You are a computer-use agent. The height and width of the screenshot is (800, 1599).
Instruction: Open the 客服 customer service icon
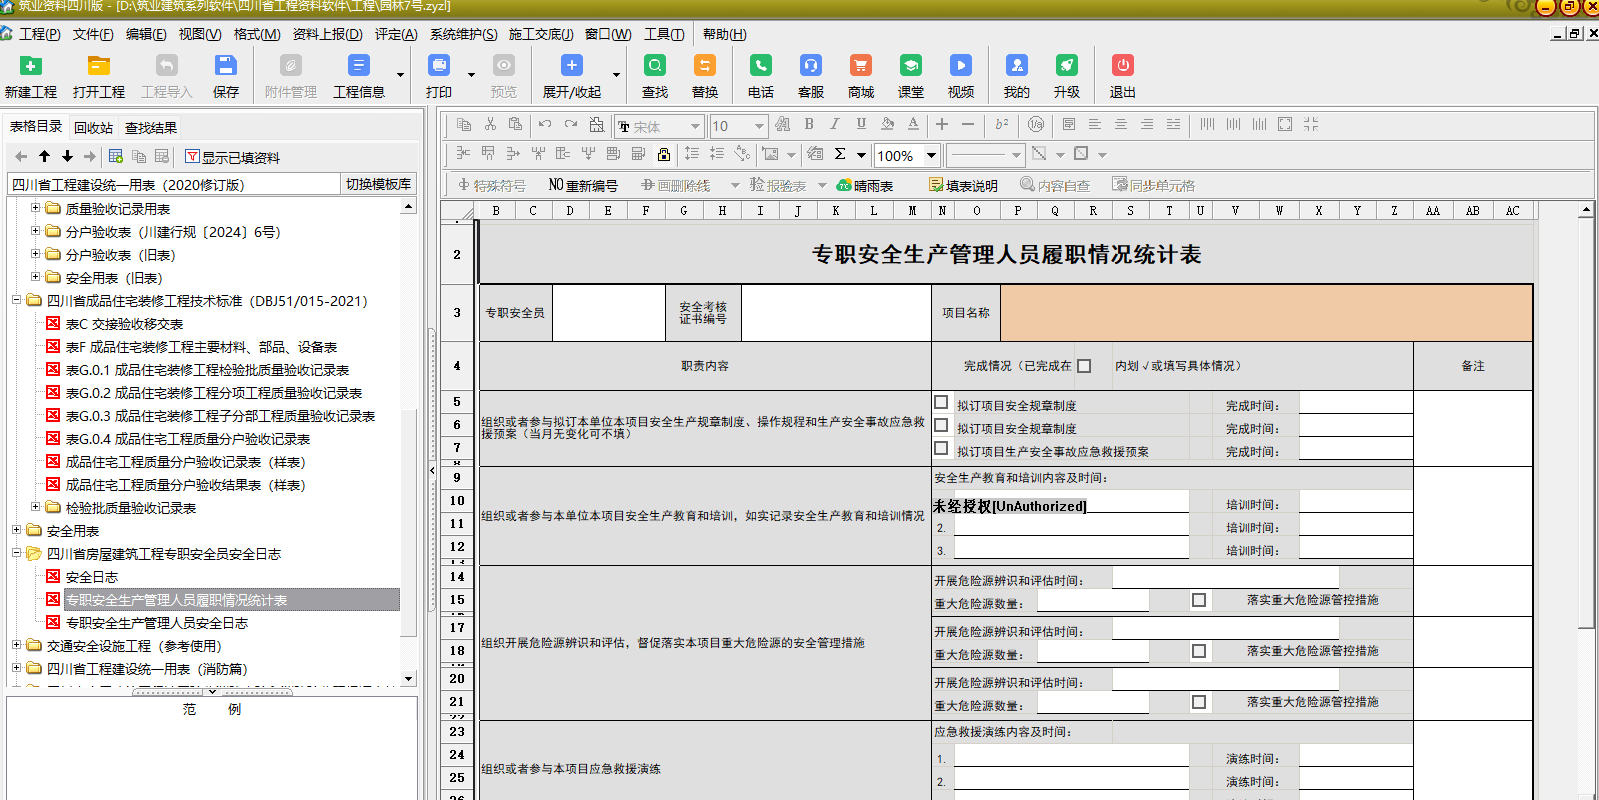pos(810,66)
